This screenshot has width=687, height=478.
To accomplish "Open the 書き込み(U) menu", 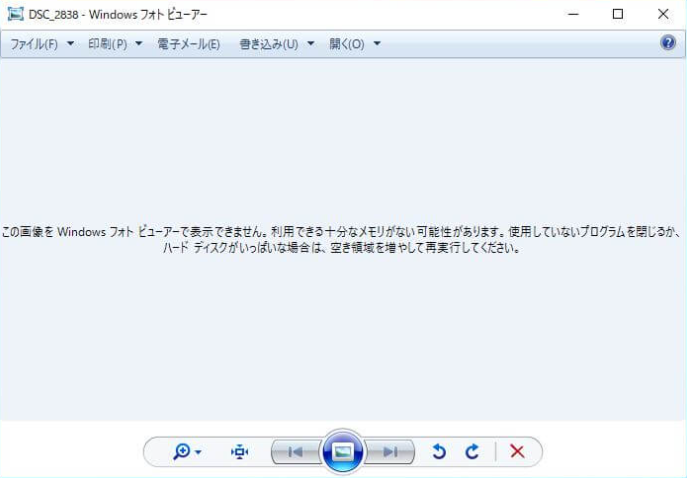I will coord(269,44).
